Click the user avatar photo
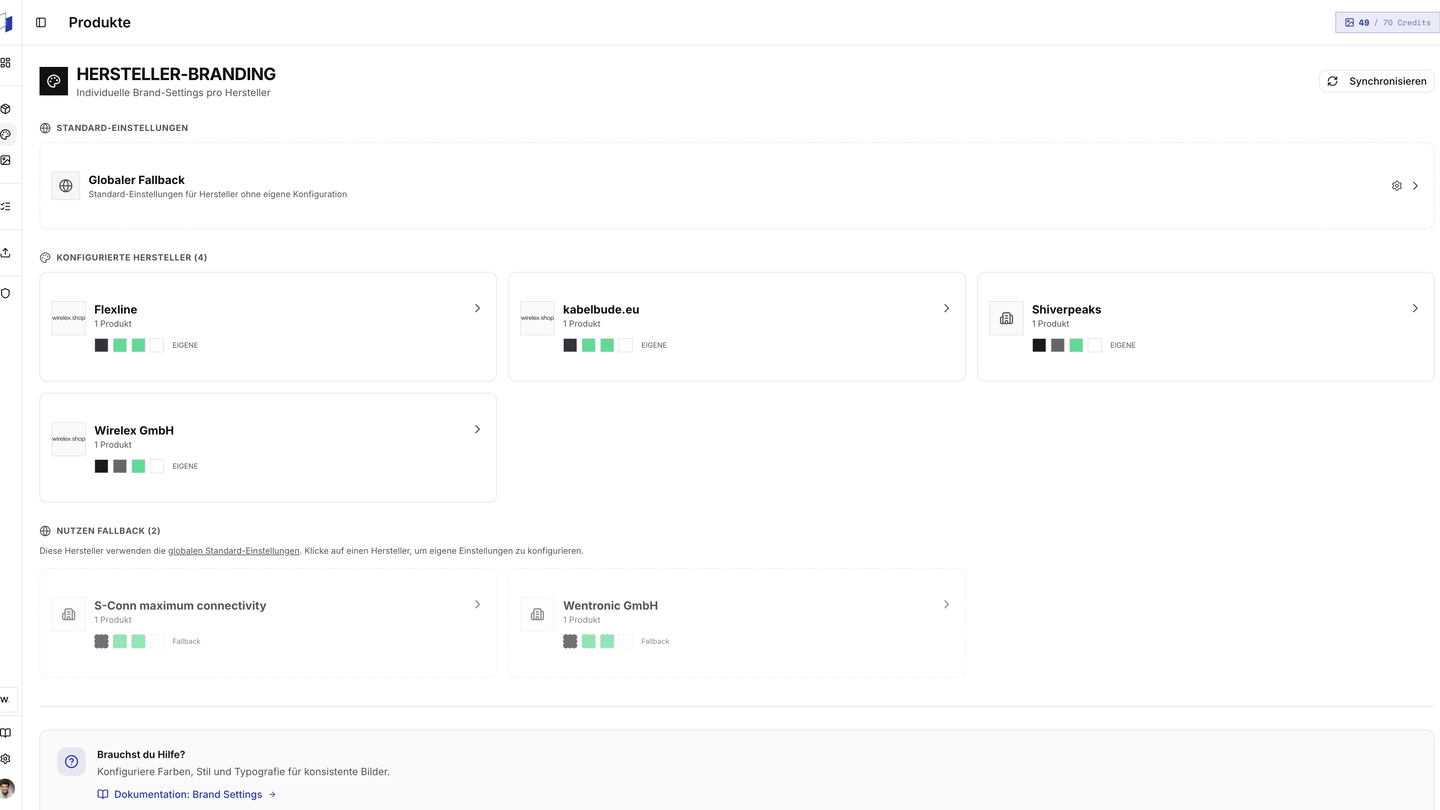The image size is (1440, 810). click(6, 788)
